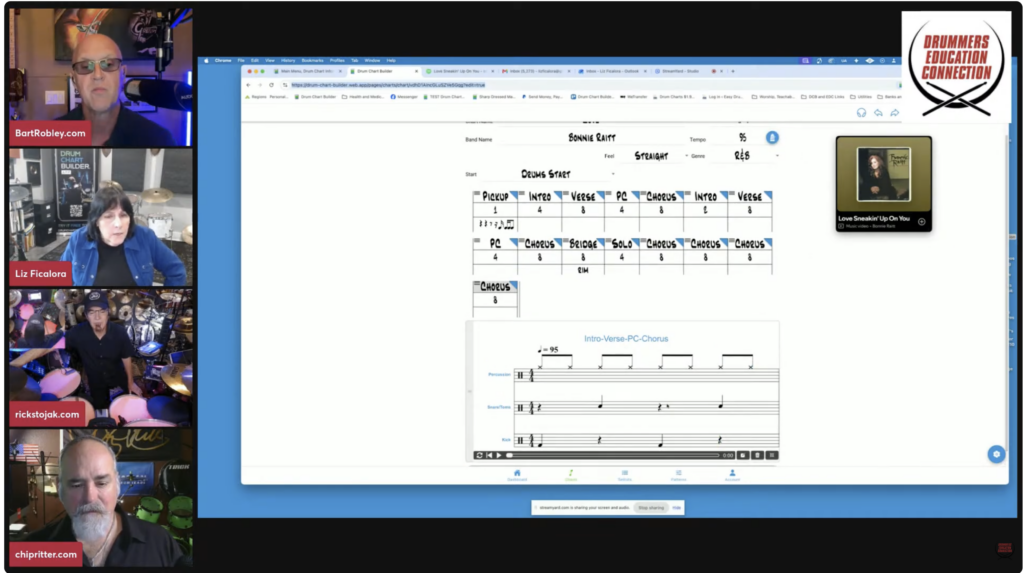Click the blue metronome button next to Tempo
1024x573 pixels.
[x=772, y=138]
